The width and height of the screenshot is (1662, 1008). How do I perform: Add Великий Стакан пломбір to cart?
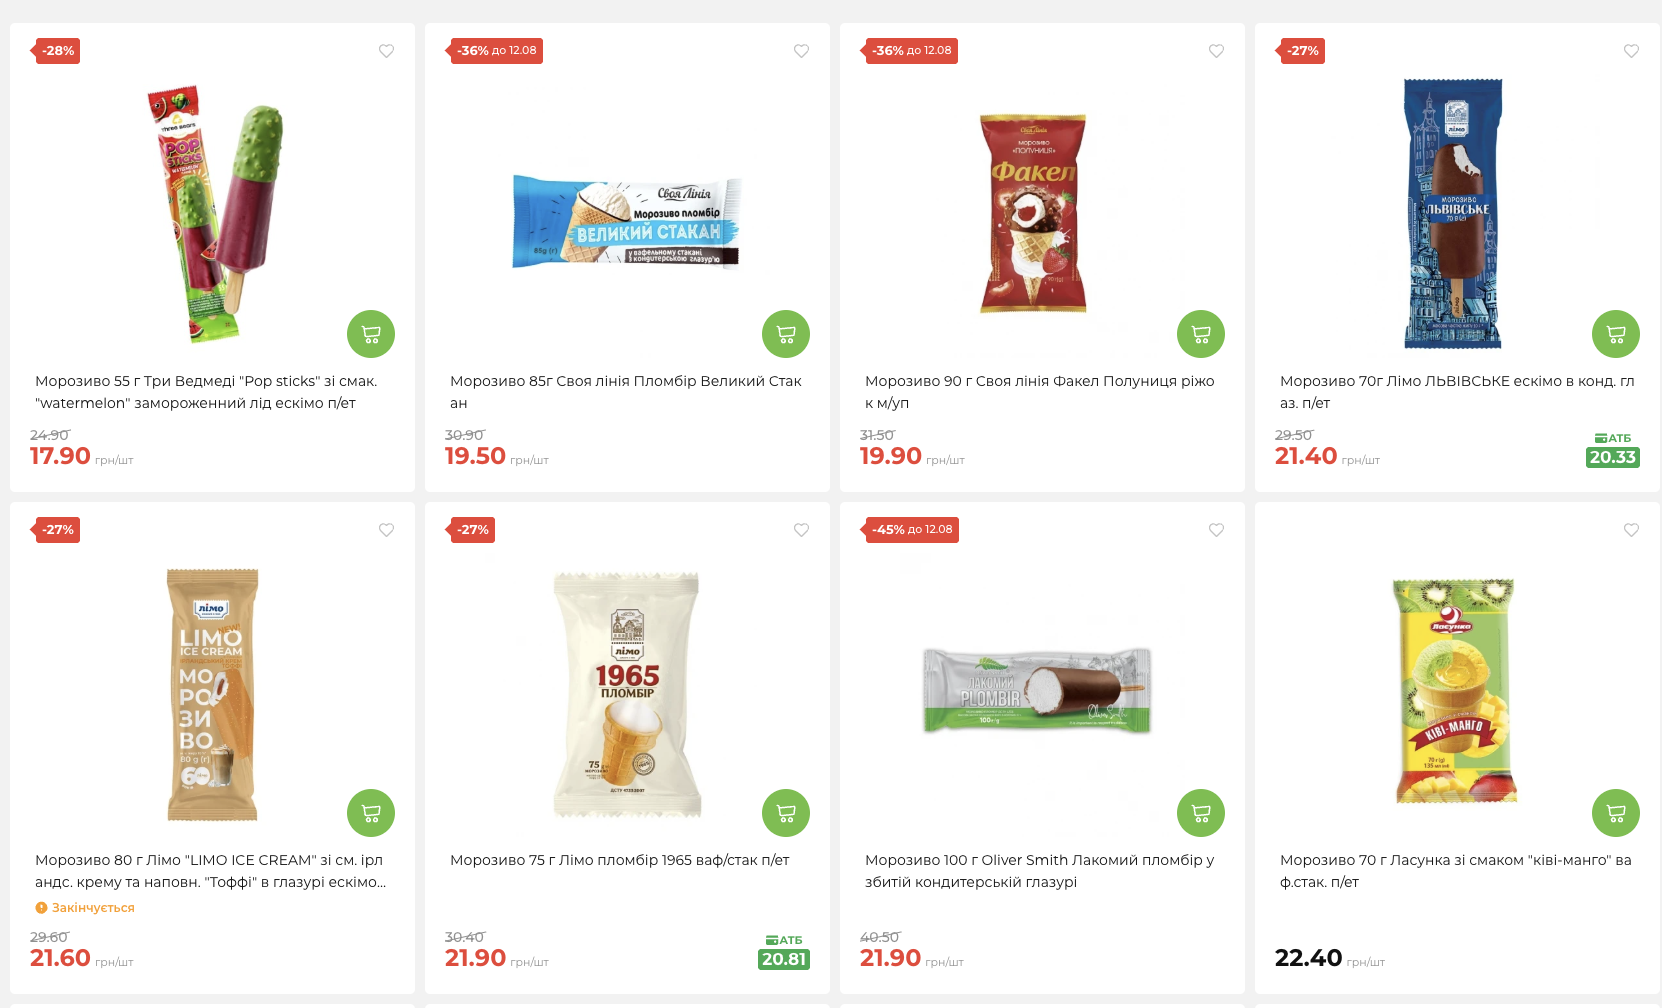click(x=786, y=334)
